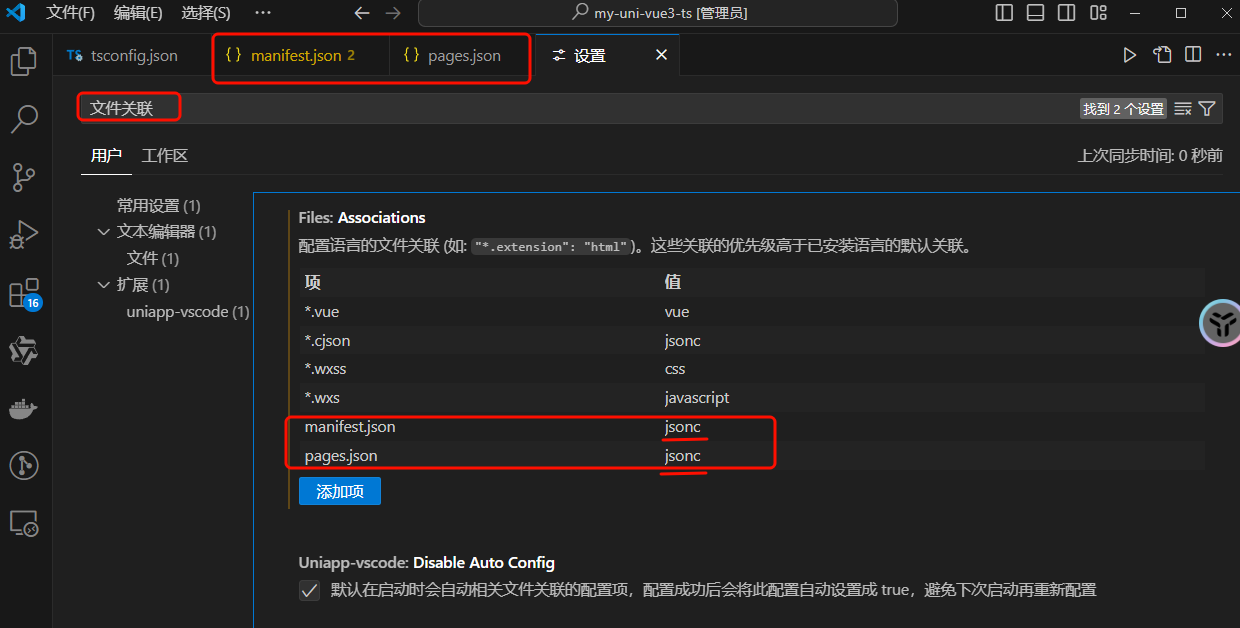Click the css value for *.wxss
Image resolution: width=1240 pixels, height=628 pixels.
(x=675, y=369)
